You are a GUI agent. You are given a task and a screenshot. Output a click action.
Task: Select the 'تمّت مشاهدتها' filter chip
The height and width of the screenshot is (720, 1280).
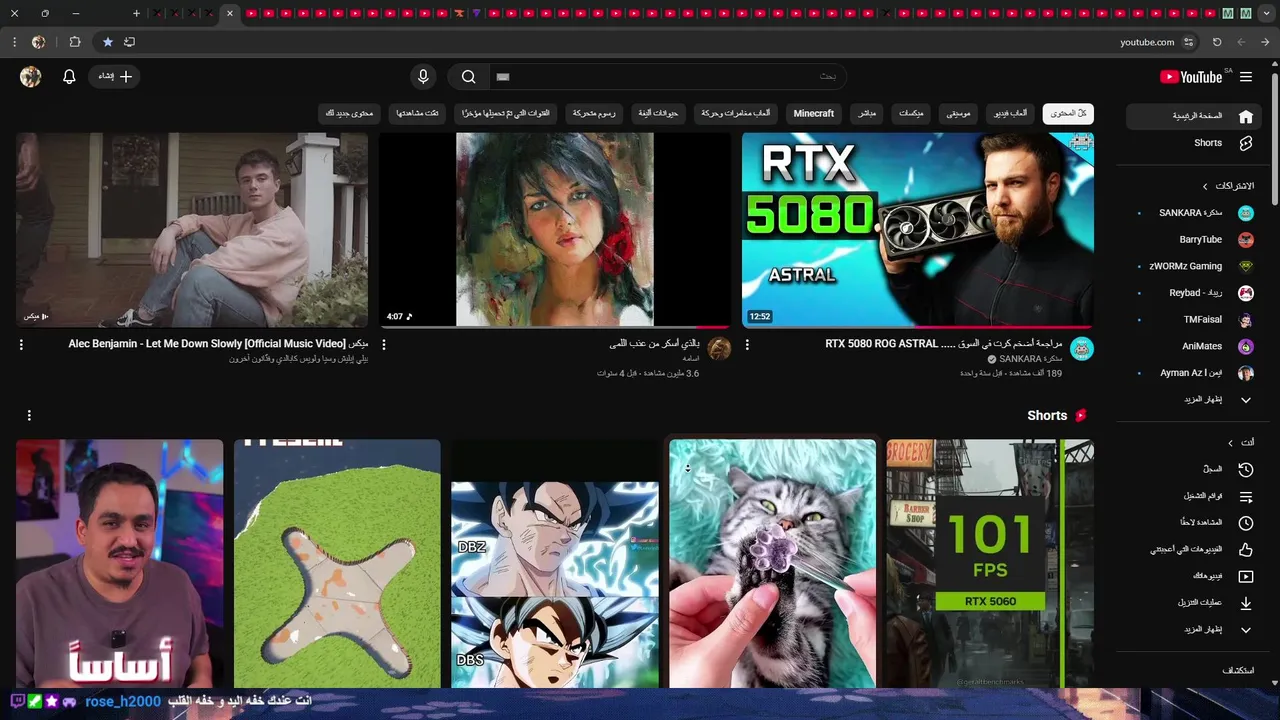coord(418,114)
